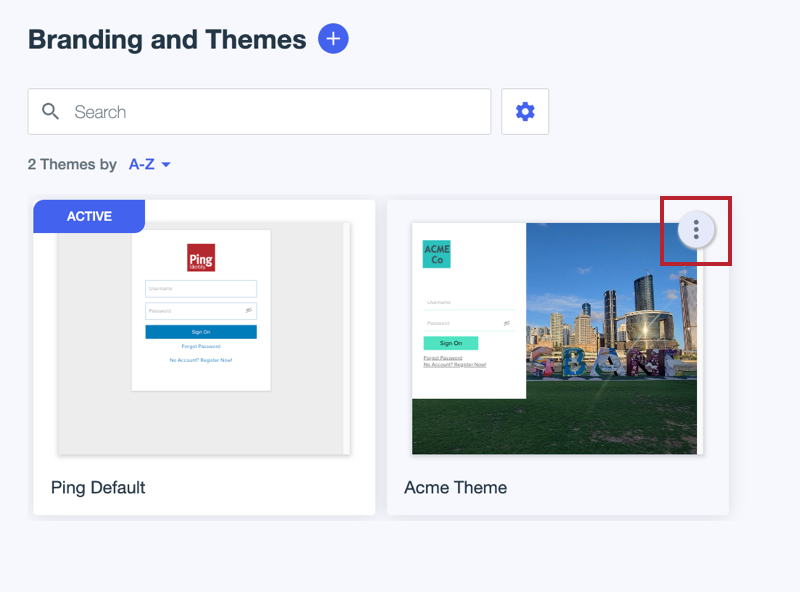Click the Ping Identity logo in preview
Screen dimensions: 800x592
(x=201, y=258)
